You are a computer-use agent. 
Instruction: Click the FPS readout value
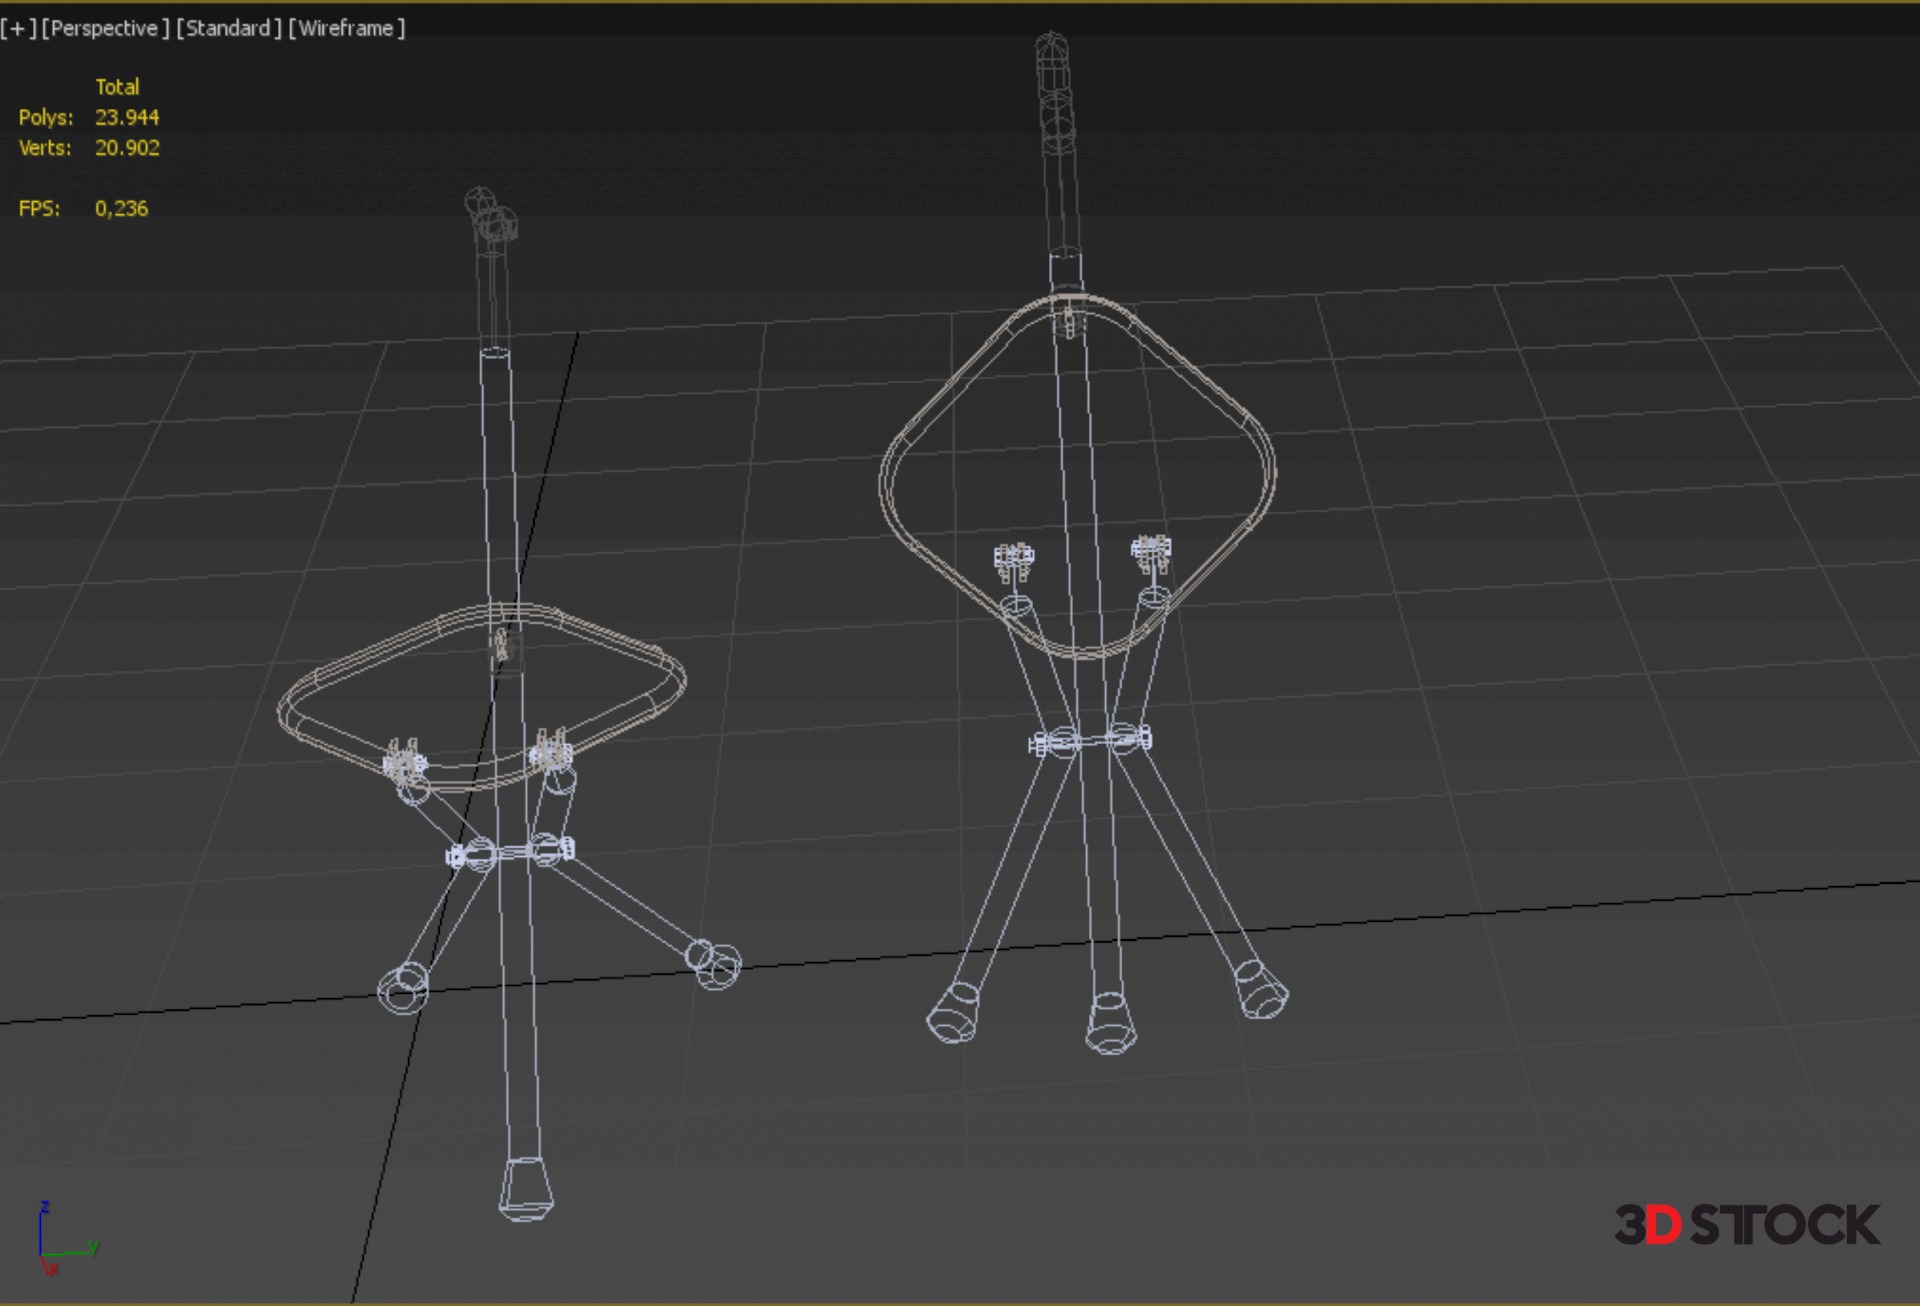pos(121,208)
